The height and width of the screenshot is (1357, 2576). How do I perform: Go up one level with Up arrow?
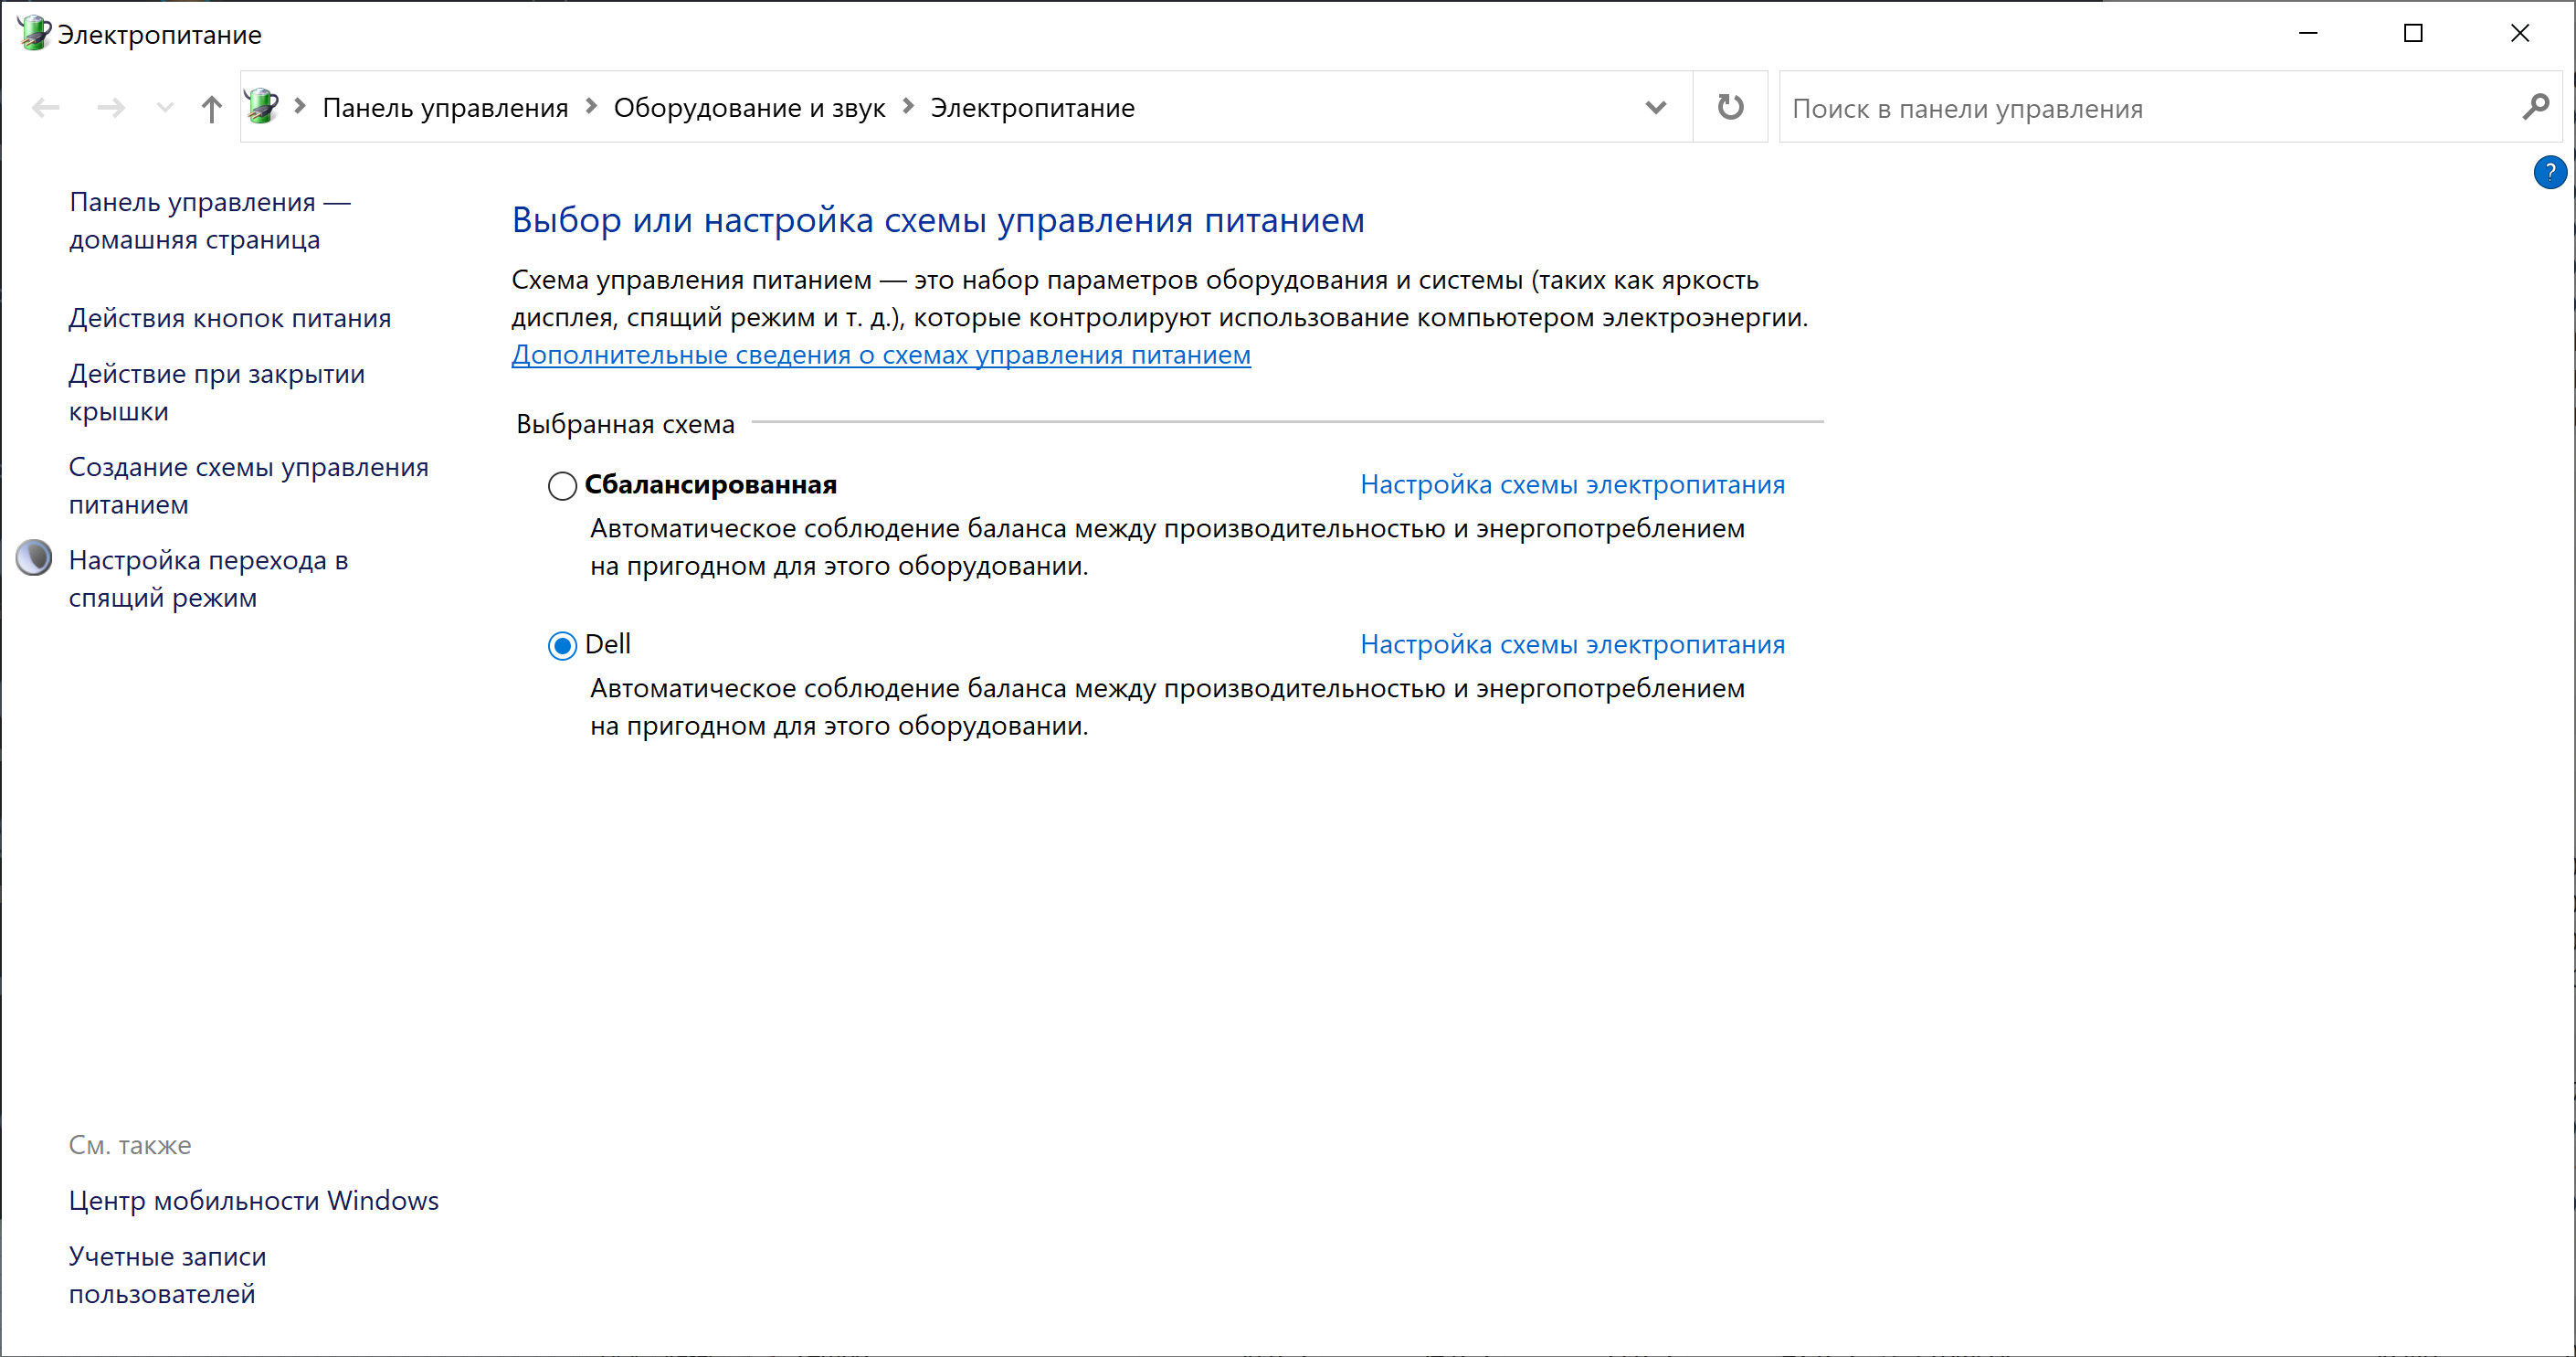[211, 108]
